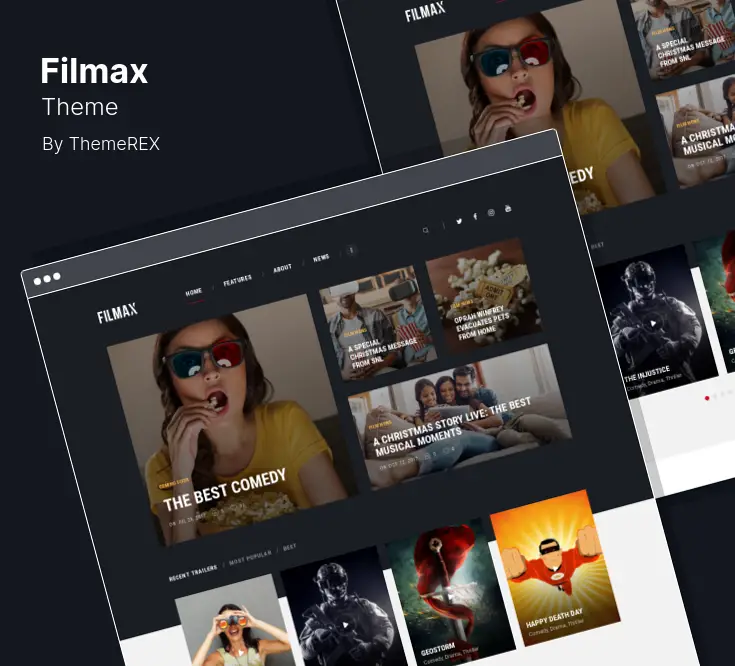Open the Instagram social icon

click(491, 212)
